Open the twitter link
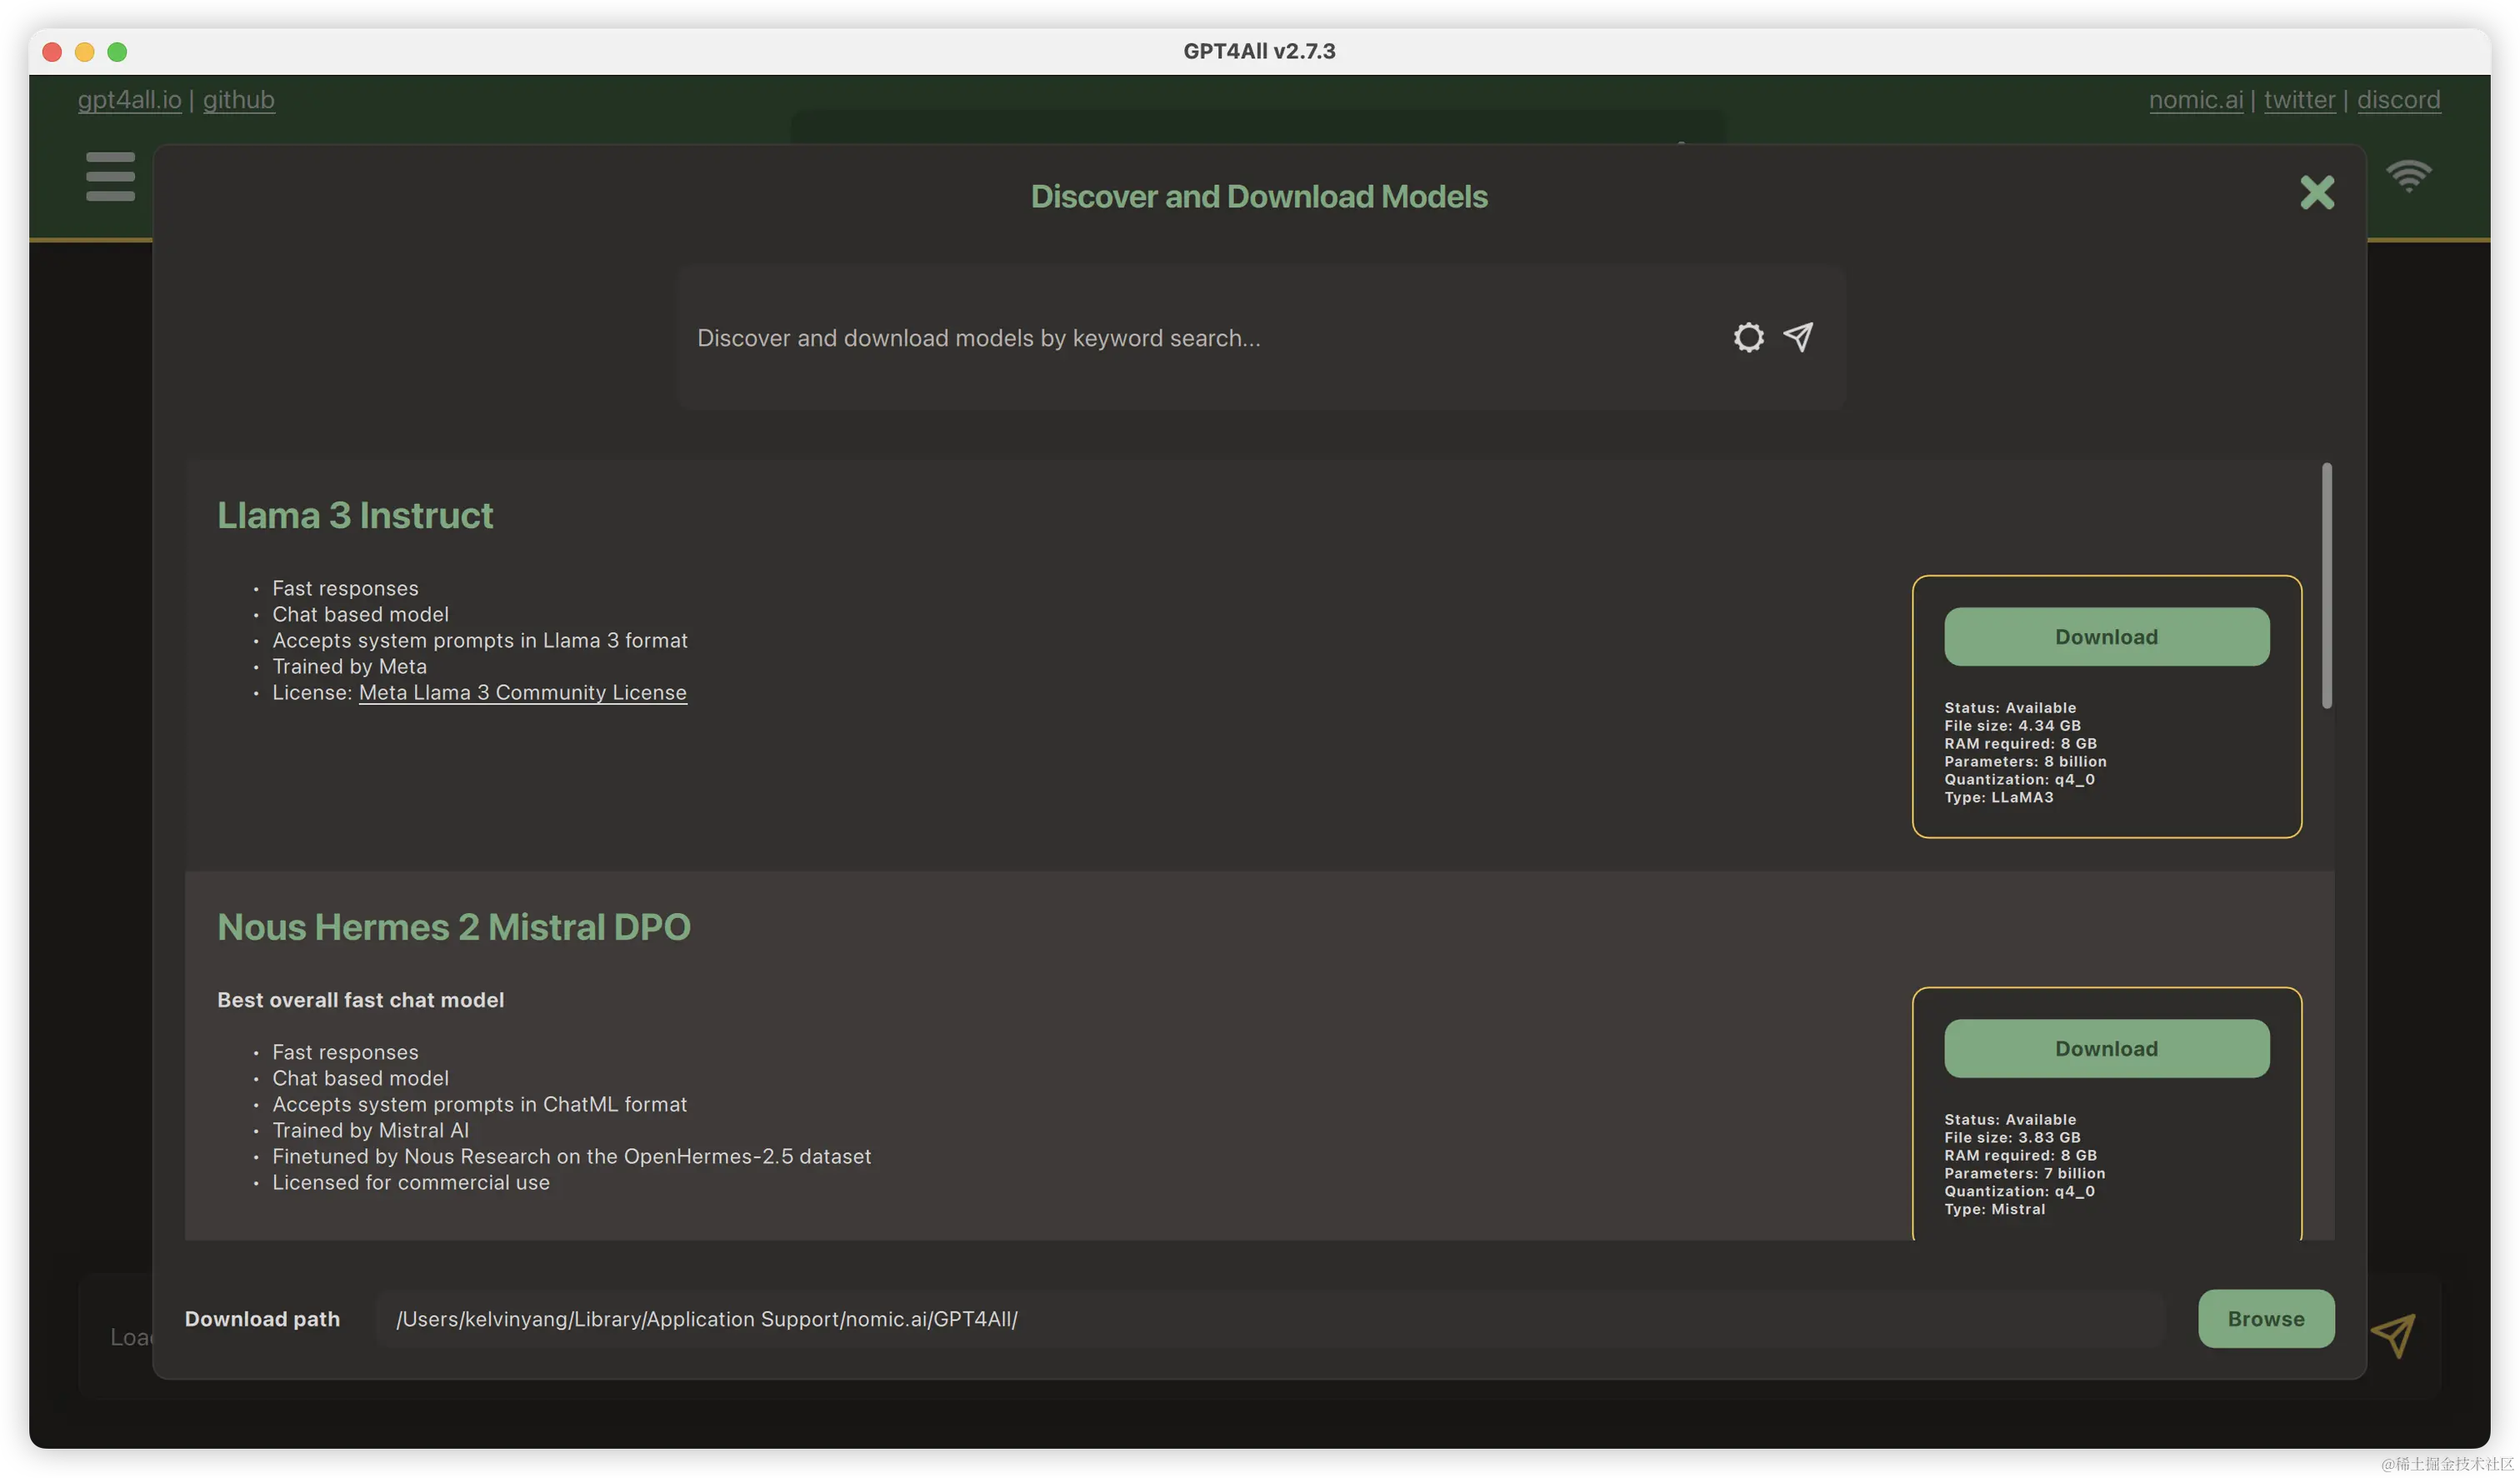Image resolution: width=2520 pixels, height=1478 pixels. click(2299, 100)
